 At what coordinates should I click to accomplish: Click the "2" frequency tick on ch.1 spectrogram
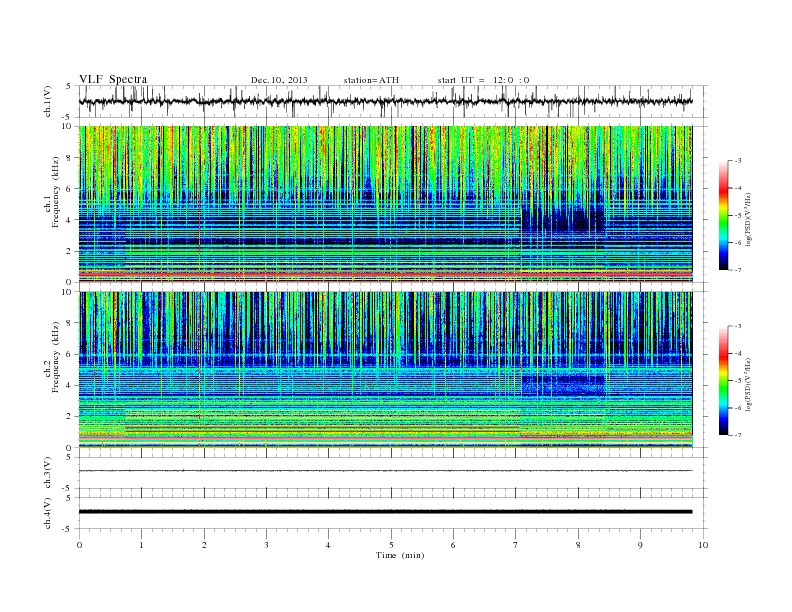pos(69,251)
